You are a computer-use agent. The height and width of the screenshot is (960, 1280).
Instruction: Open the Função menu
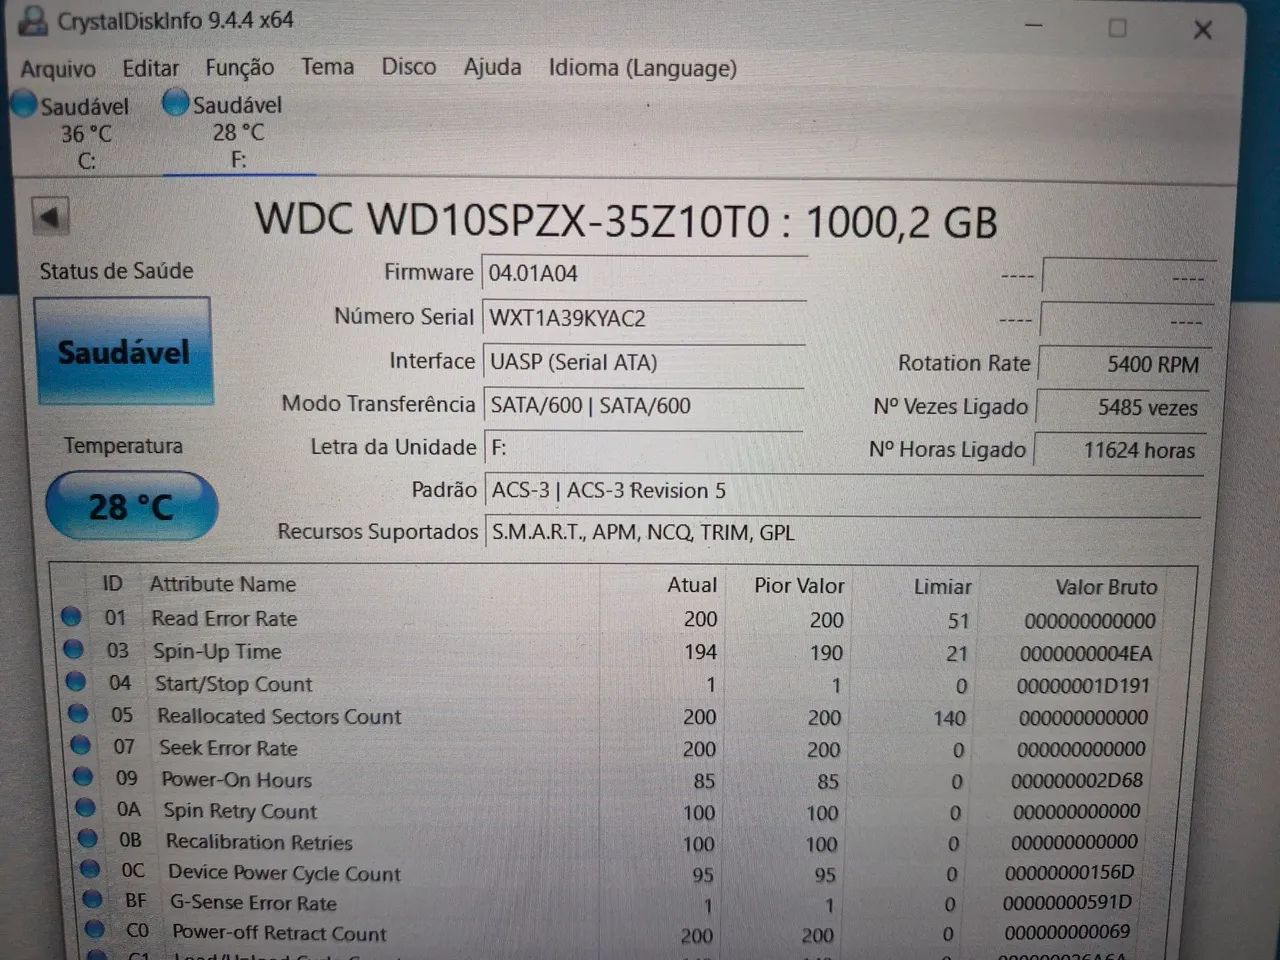tap(239, 67)
